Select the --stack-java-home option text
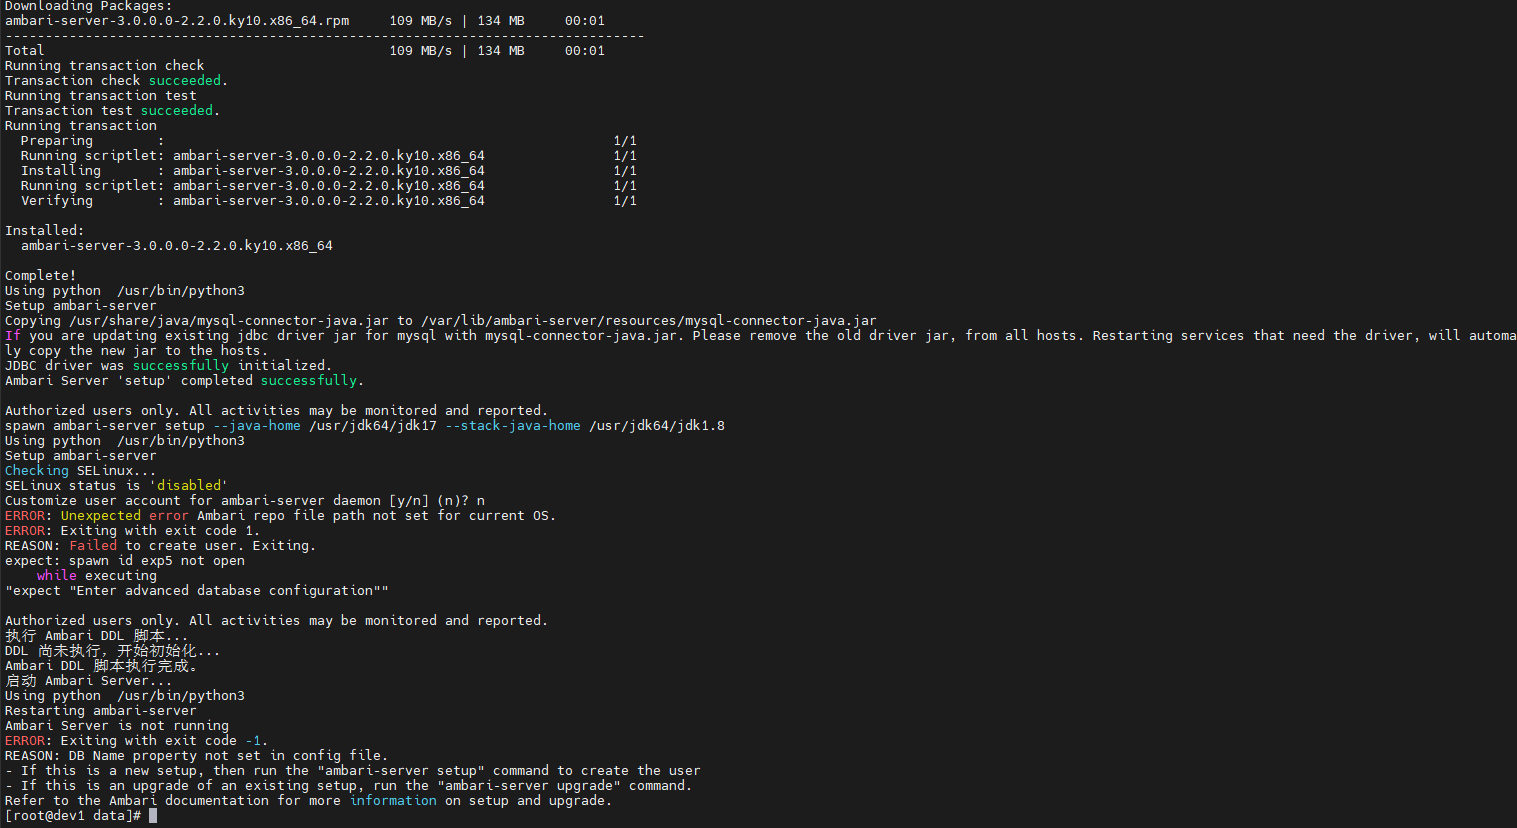Viewport: 1517px width, 828px height. pyautogui.click(x=512, y=426)
